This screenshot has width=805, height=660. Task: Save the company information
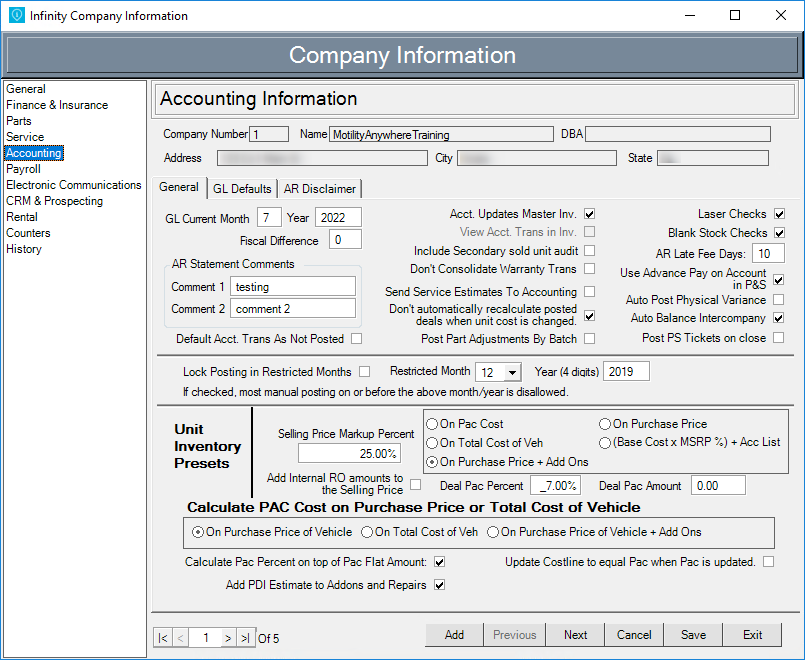coord(693,635)
